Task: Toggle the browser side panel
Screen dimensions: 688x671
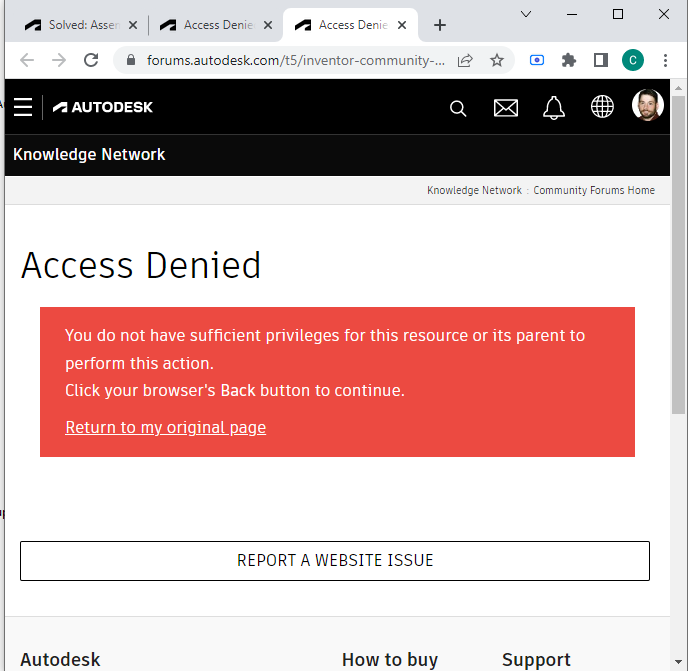Action: pyautogui.click(x=601, y=60)
